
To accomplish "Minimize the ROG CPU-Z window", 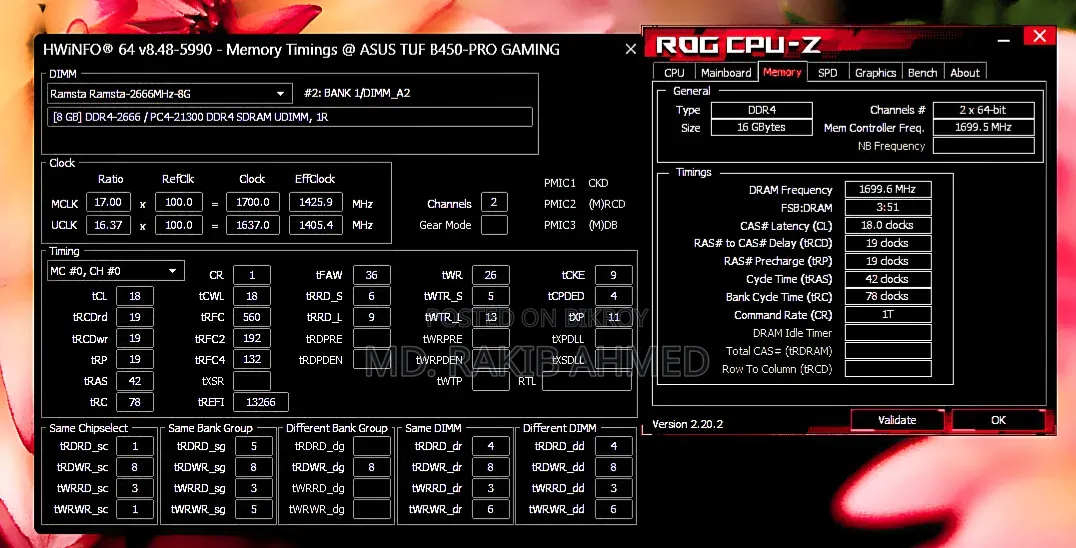I will (x=1004, y=40).
